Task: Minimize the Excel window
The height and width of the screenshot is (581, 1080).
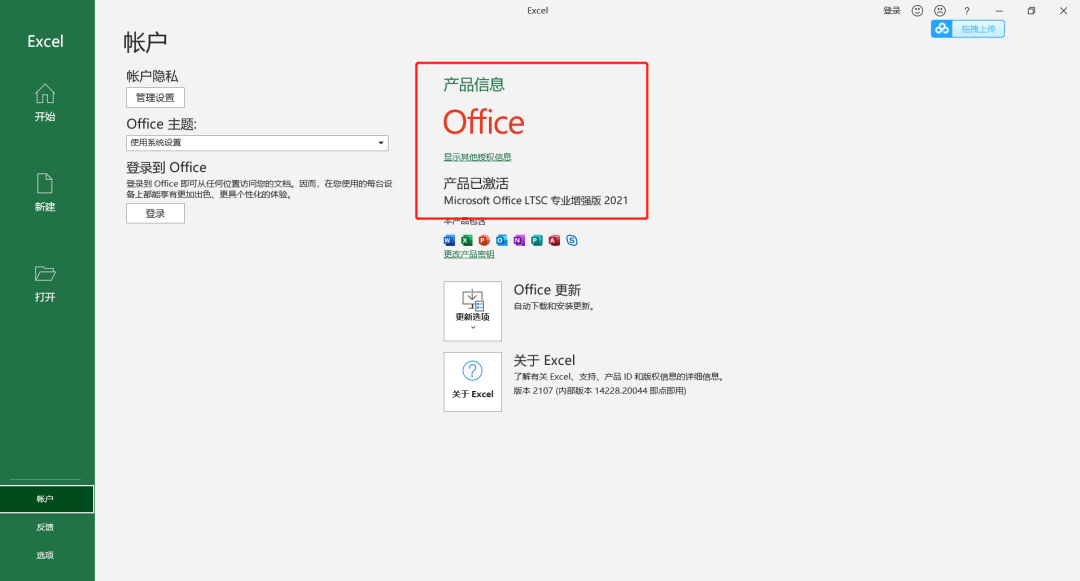Action: tap(999, 10)
